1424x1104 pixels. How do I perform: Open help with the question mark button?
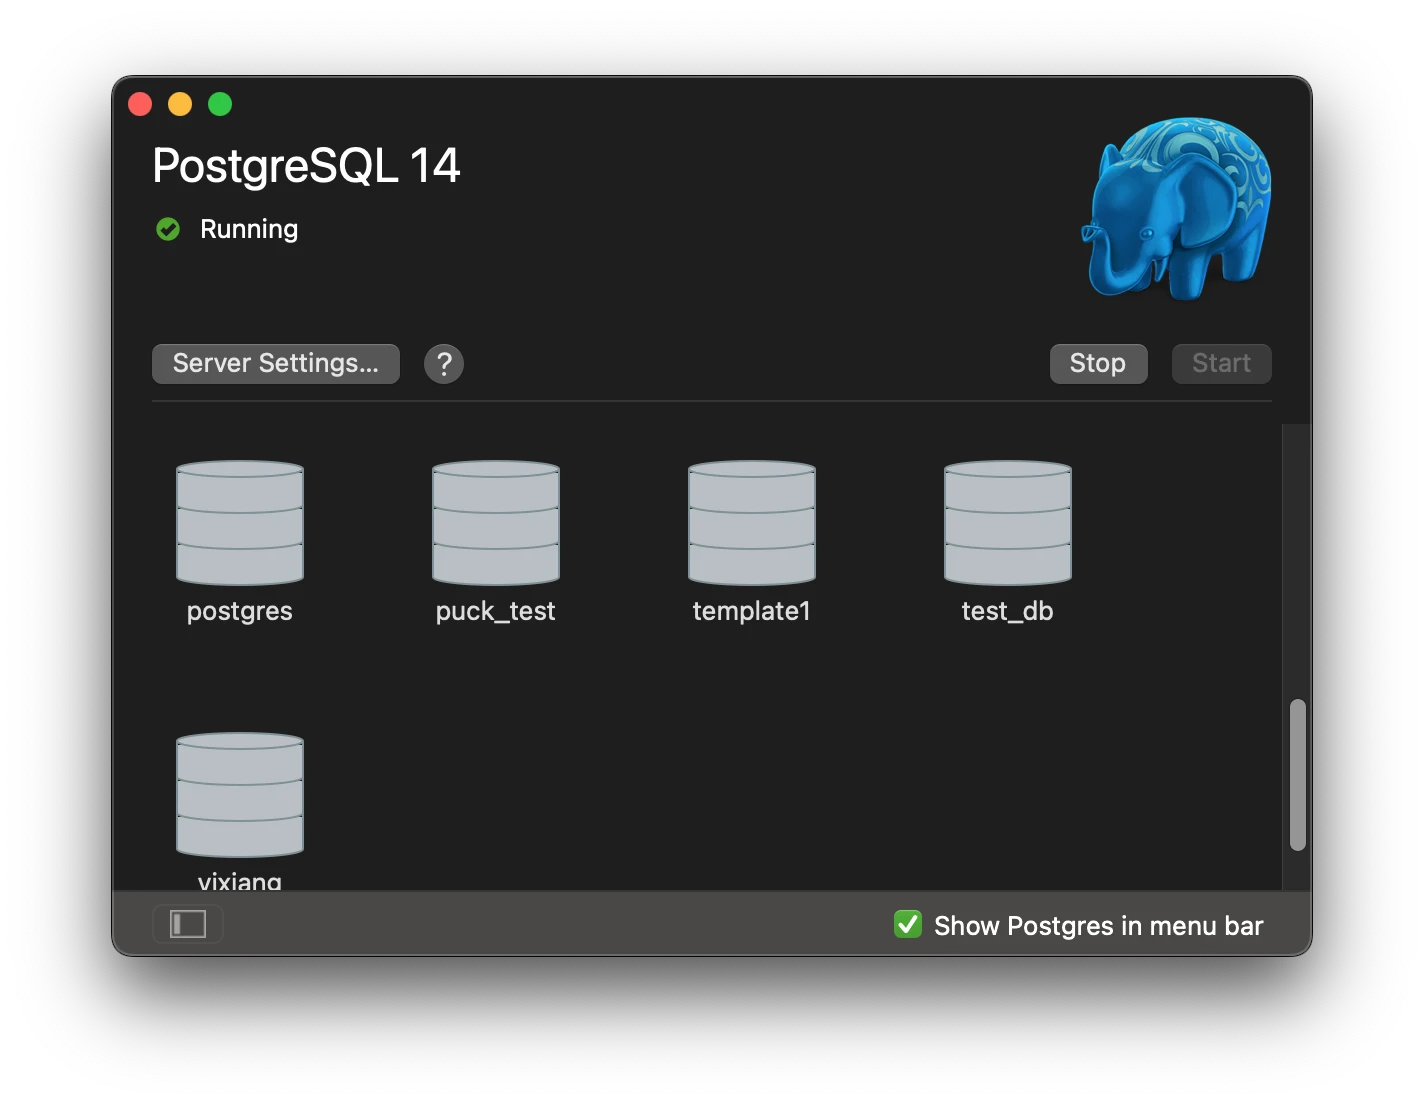444,364
